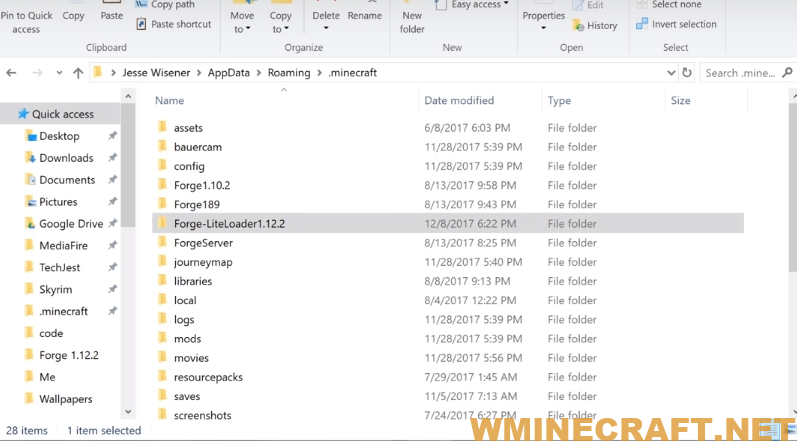
Task: Click Copy path in the ribbon
Action: click(165, 5)
